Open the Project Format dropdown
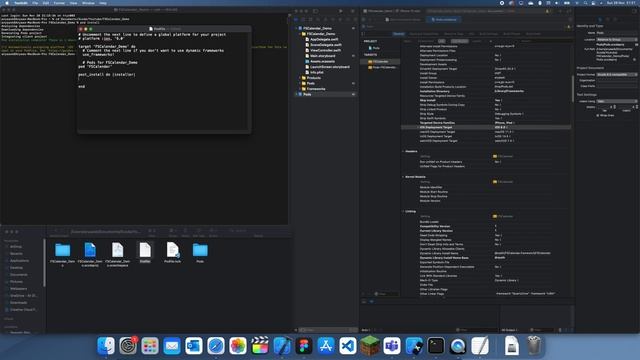Viewport: 640px width, 360px height. click(617, 75)
